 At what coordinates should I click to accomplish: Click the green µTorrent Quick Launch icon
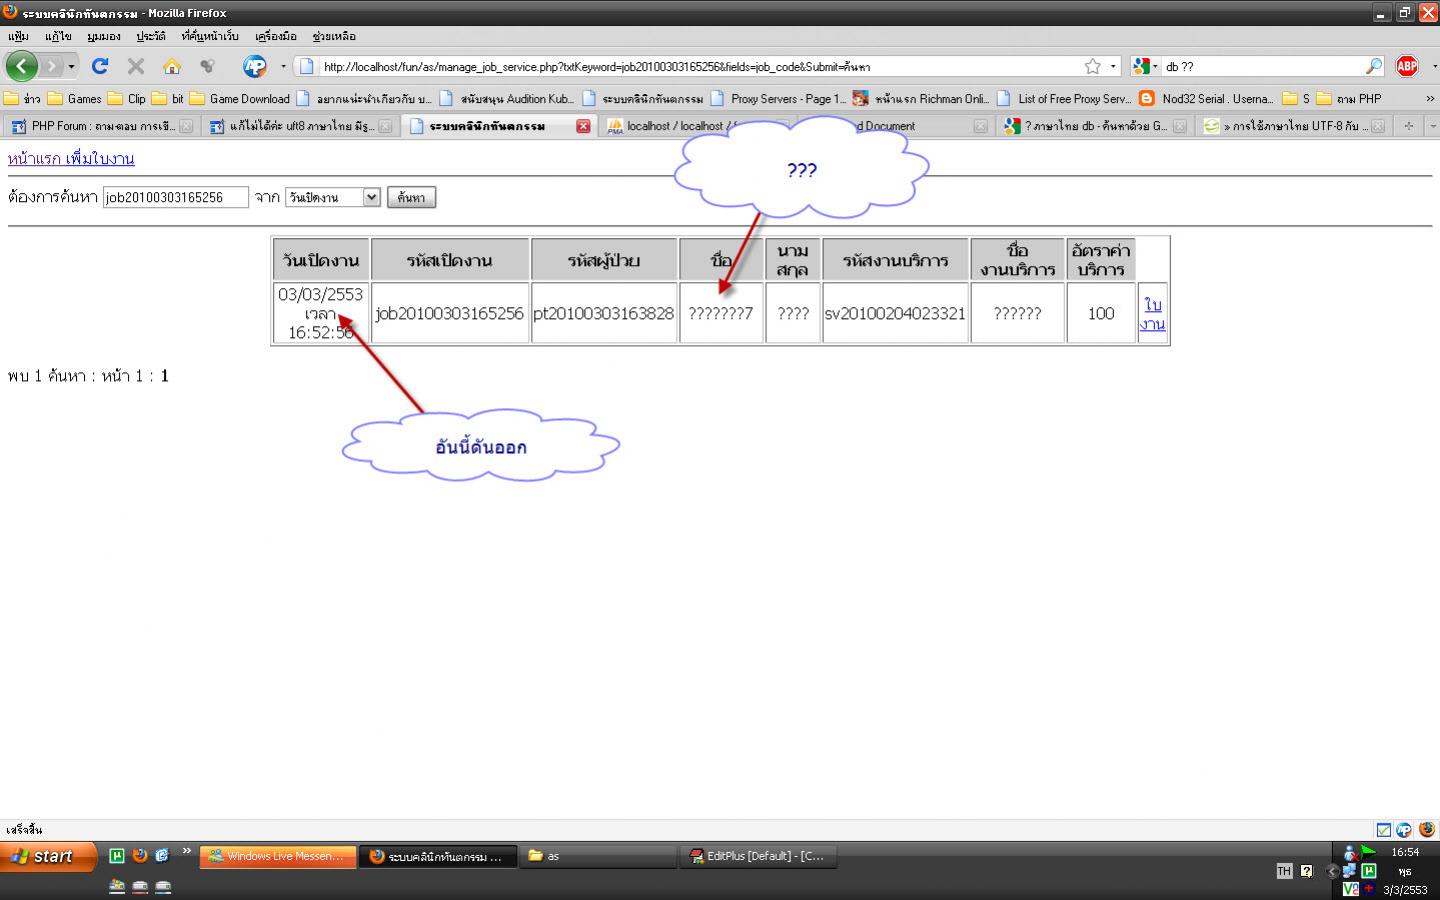pyautogui.click(x=117, y=855)
